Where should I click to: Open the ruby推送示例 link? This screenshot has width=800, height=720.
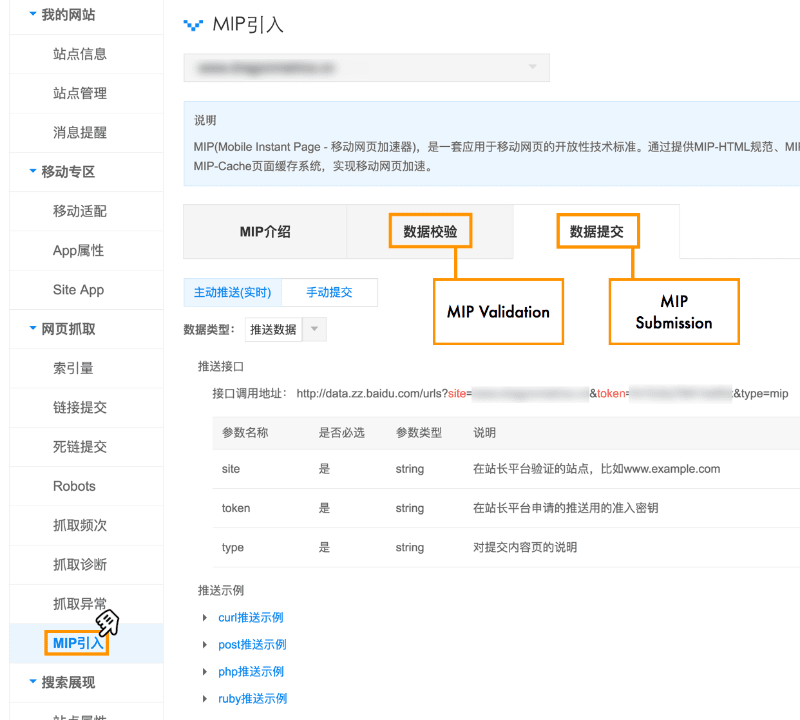click(250, 698)
